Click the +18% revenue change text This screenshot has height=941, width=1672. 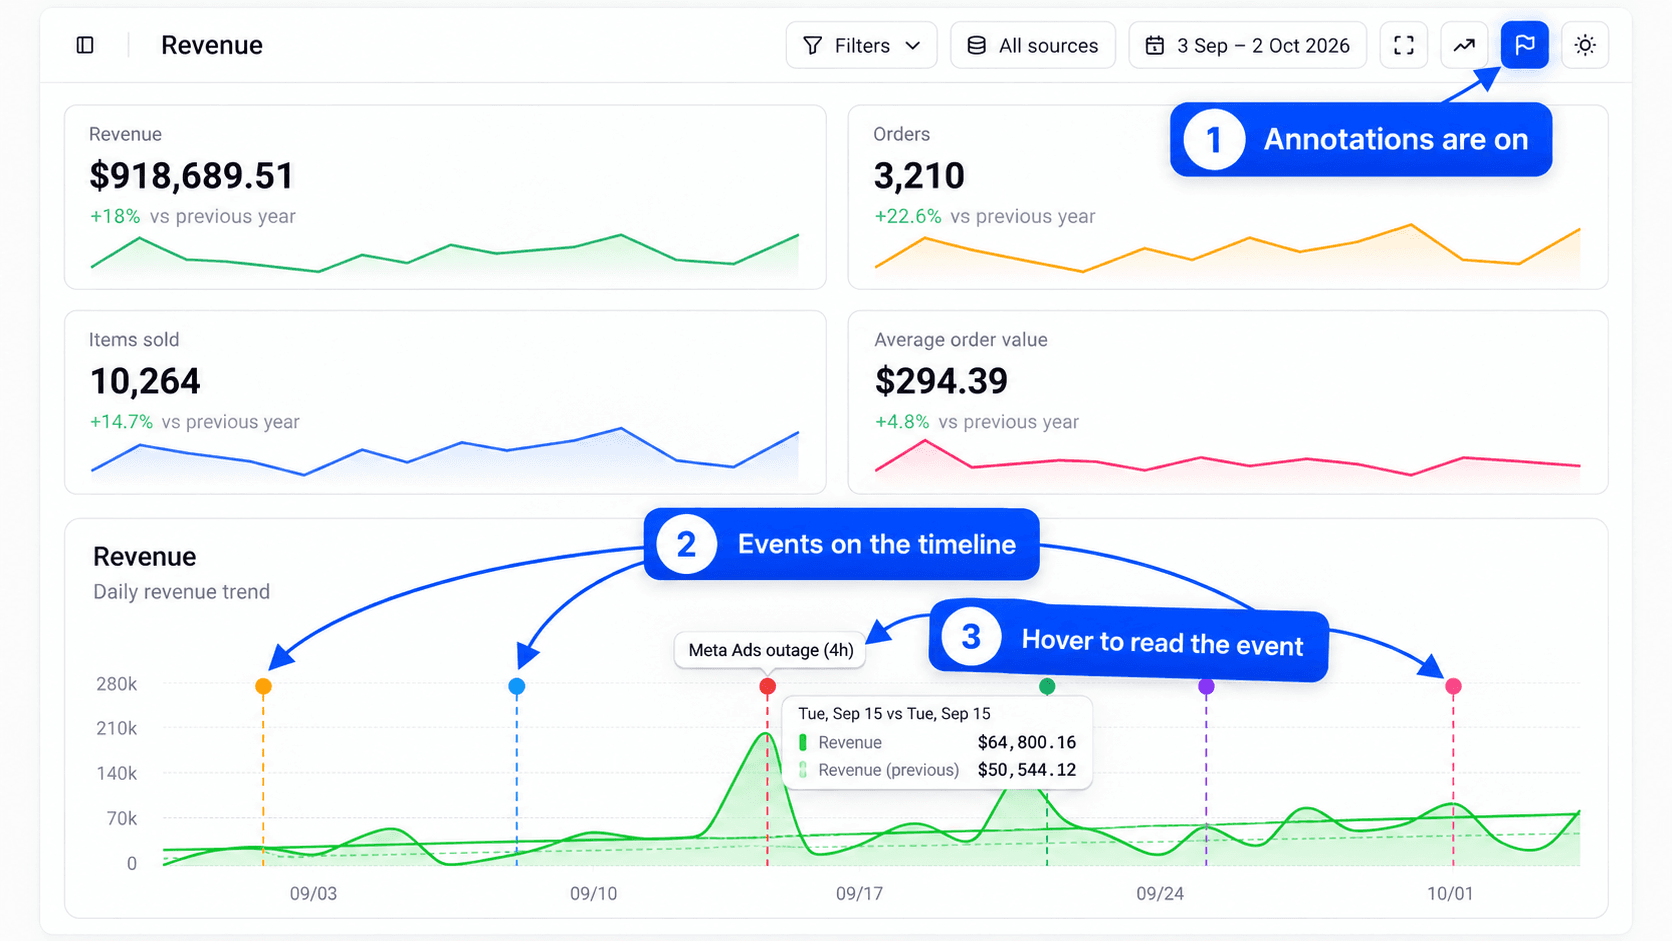[x=115, y=216]
